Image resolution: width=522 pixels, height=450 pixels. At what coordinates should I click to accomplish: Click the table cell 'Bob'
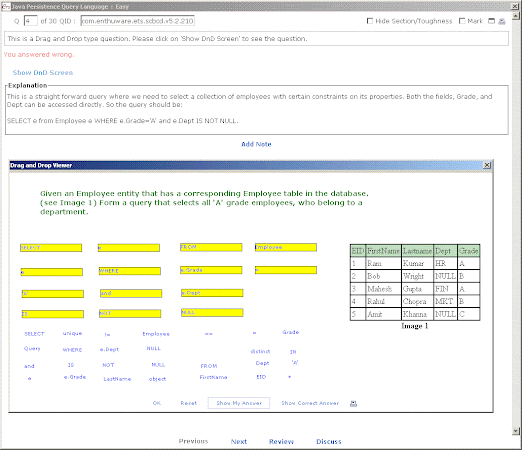point(383,276)
